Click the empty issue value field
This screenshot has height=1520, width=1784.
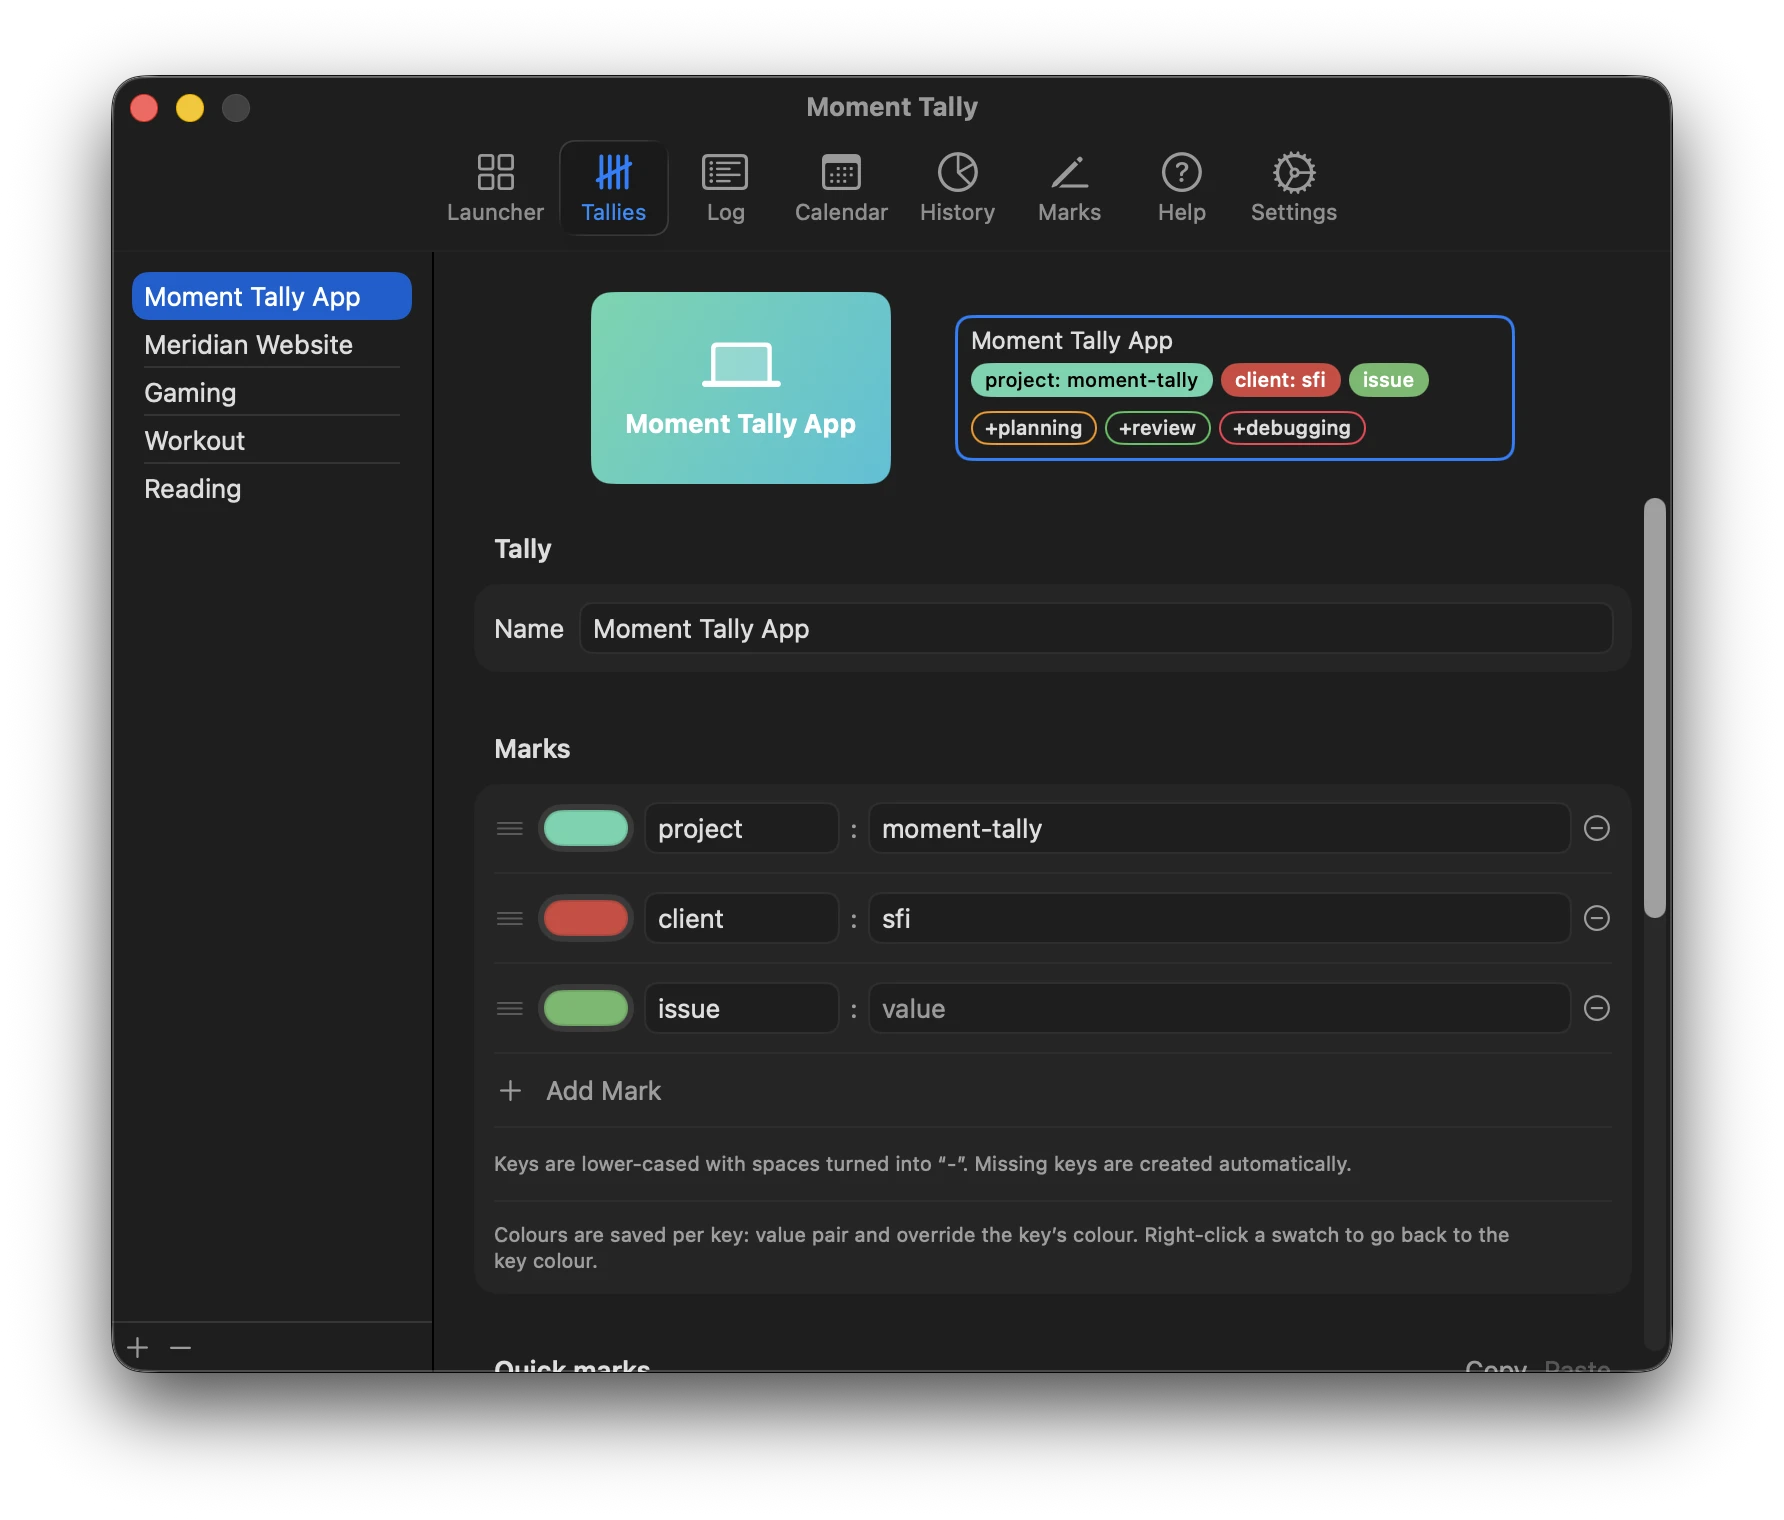(x=1219, y=1008)
